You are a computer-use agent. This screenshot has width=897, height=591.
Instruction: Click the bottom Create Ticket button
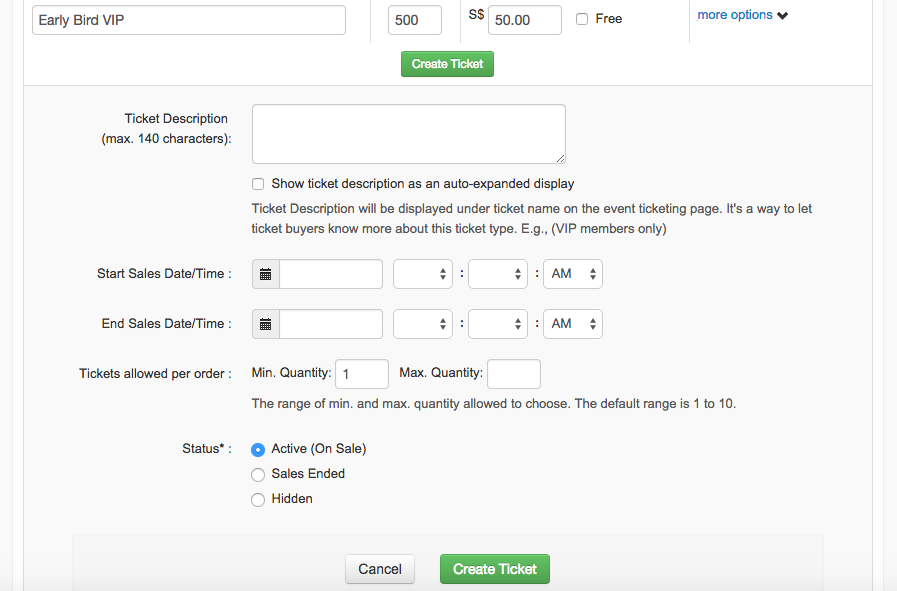tap(495, 569)
